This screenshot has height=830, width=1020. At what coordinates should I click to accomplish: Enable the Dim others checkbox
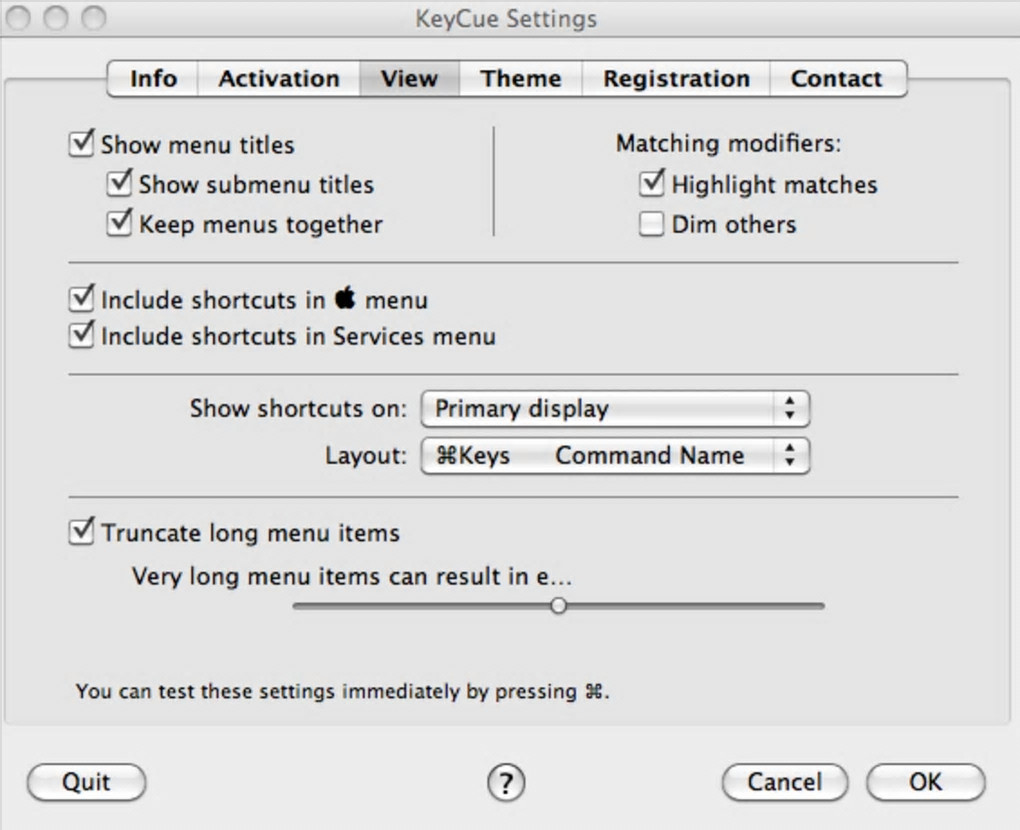click(x=652, y=224)
